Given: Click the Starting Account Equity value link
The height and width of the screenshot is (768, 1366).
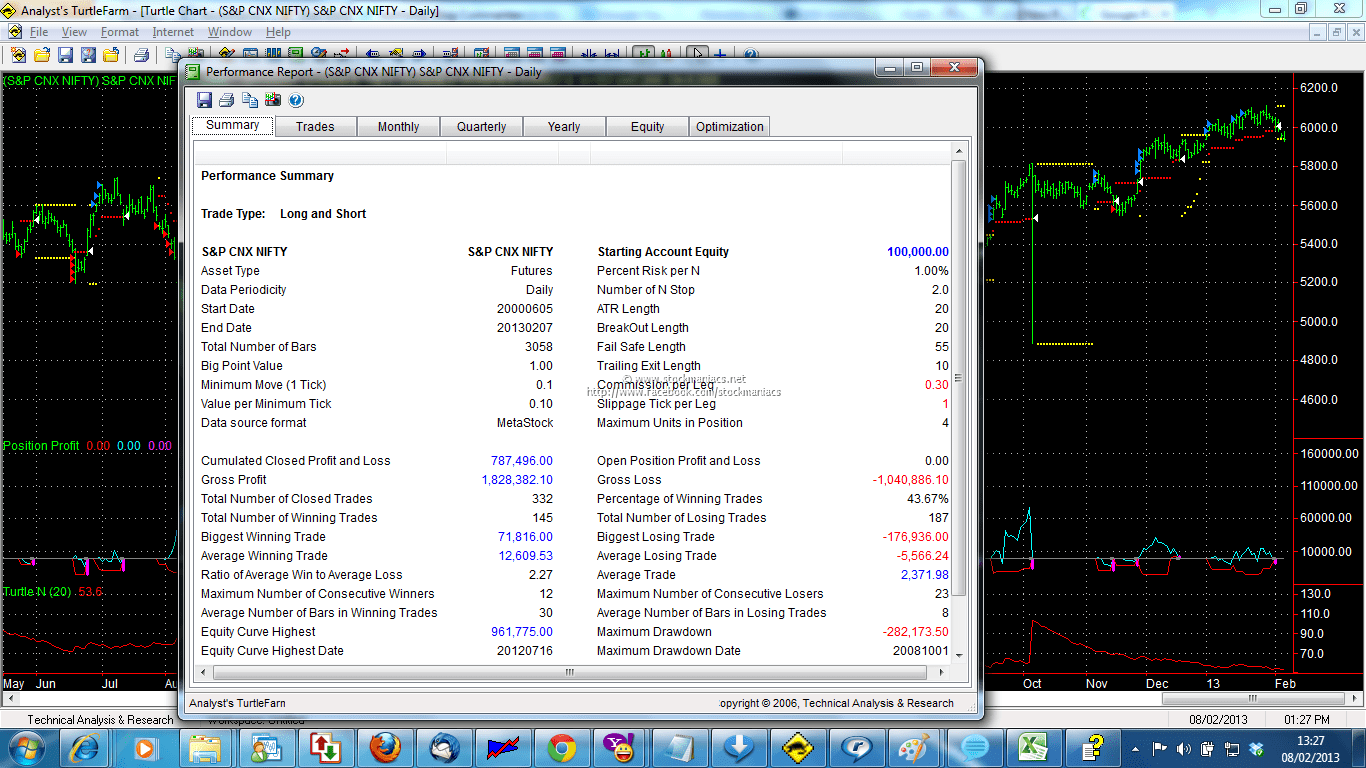Looking at the screenshot, I should (916, 251).
